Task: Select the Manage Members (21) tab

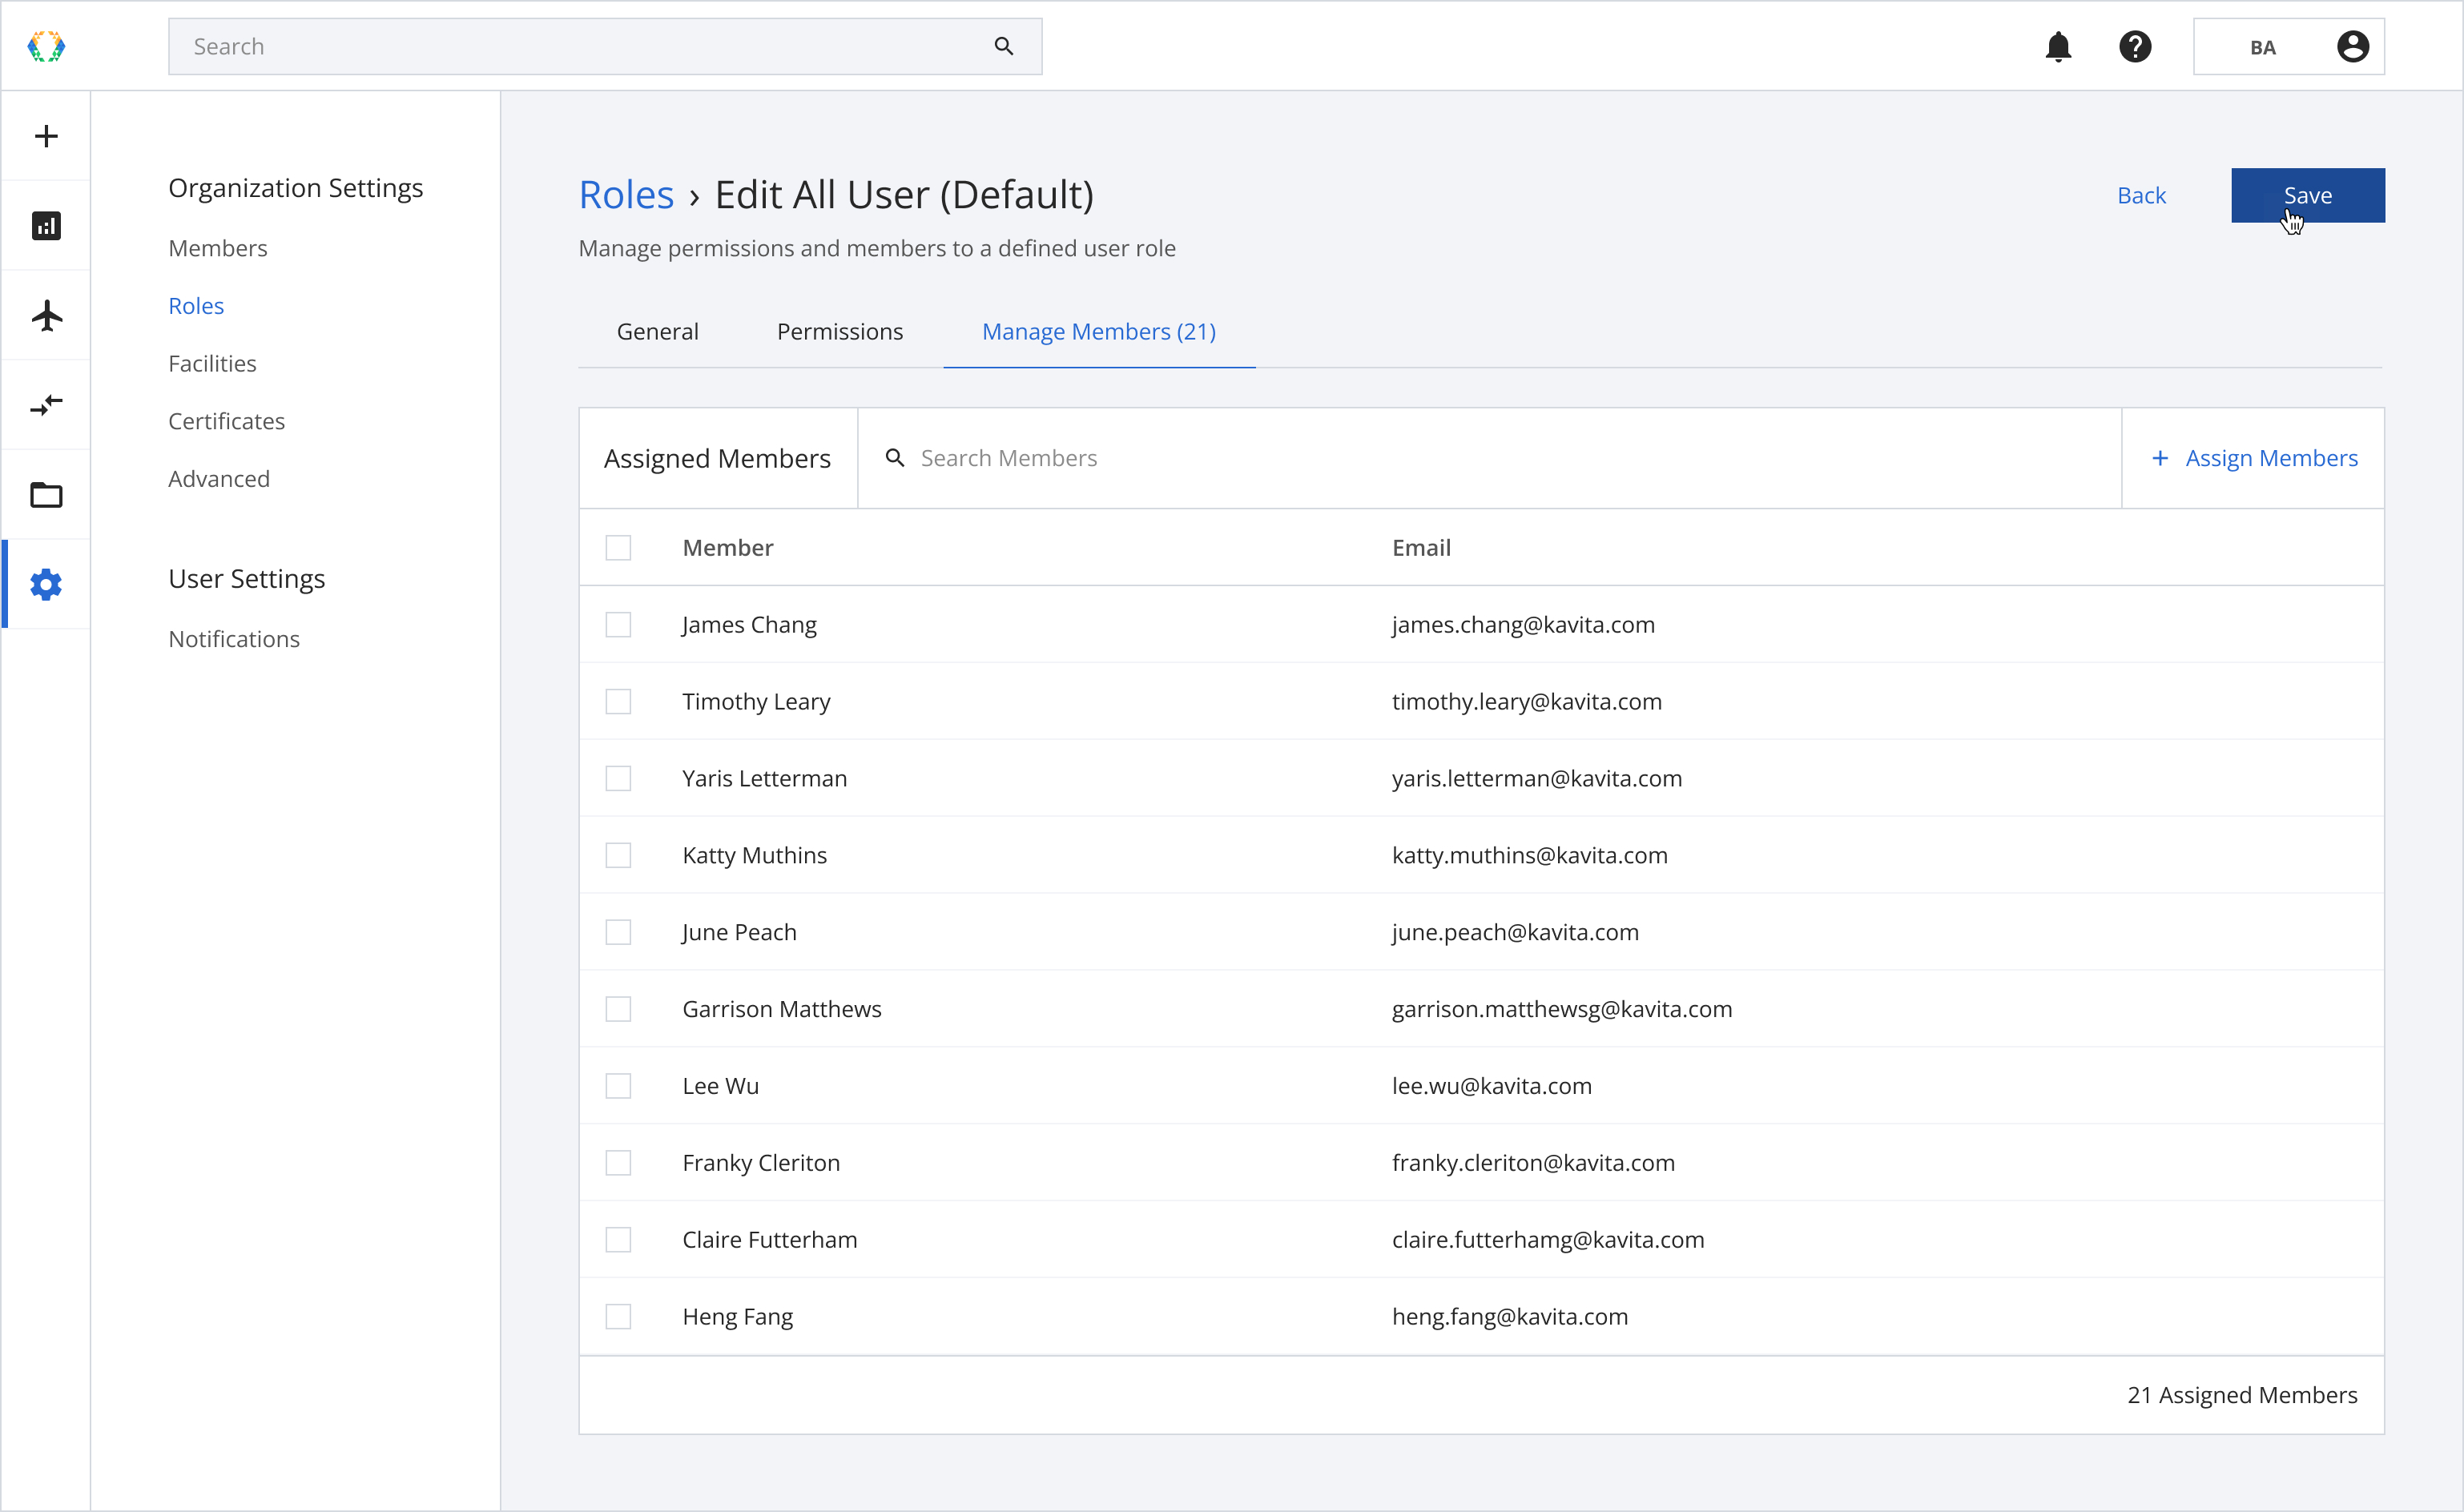Action: tap(1099, 331)
